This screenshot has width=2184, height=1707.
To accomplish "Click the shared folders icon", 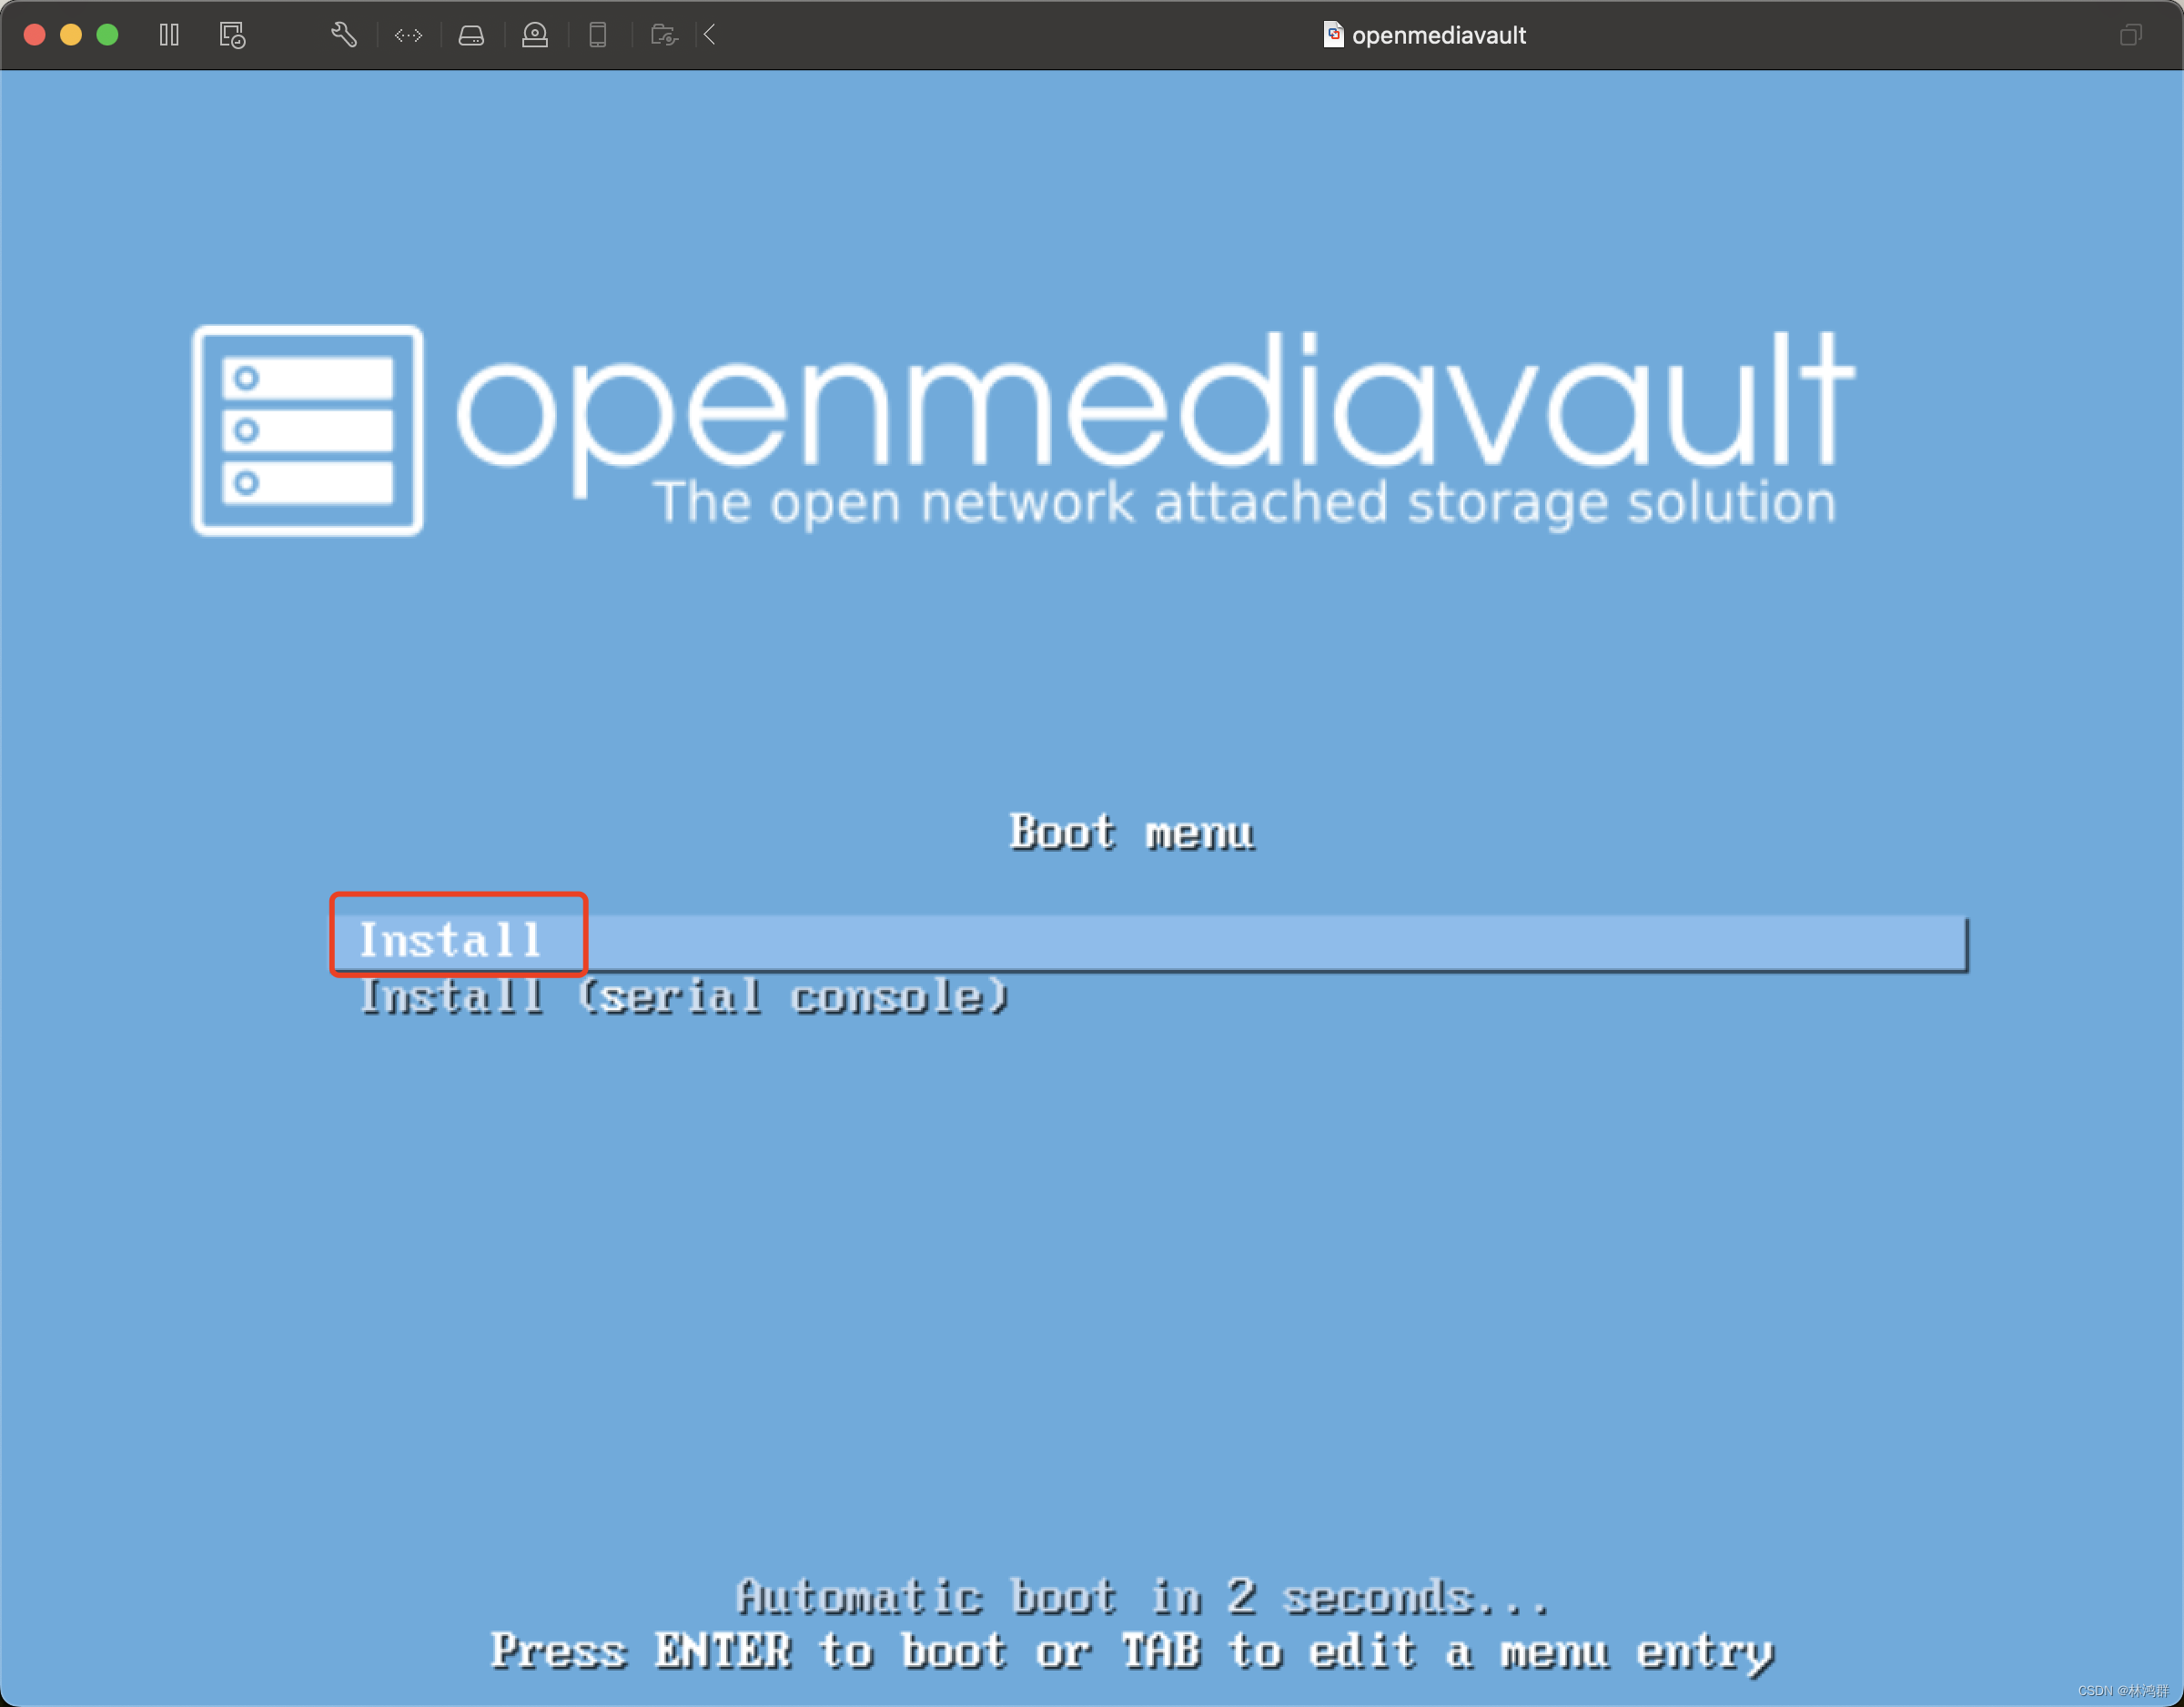I will click(x=664, y=35).
